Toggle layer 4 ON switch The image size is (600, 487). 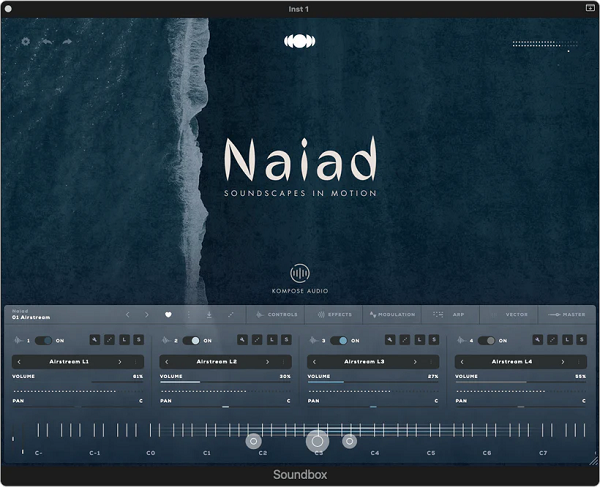pyautogui.click(x=486, y=340)
